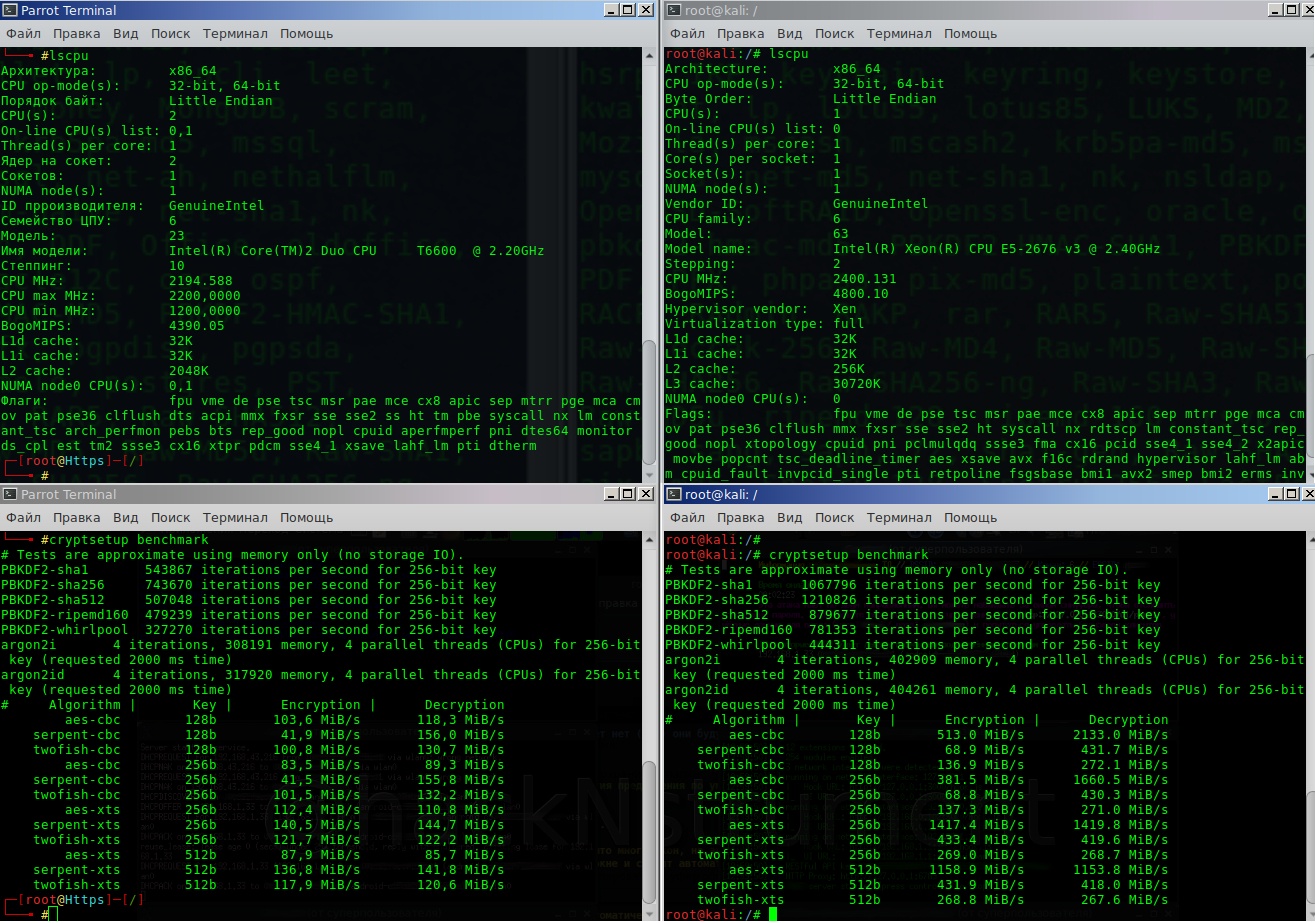Click the 'Virtualization type: full' line
The width and height of the screenshot is (1315, 923).
tap(765, 324)
